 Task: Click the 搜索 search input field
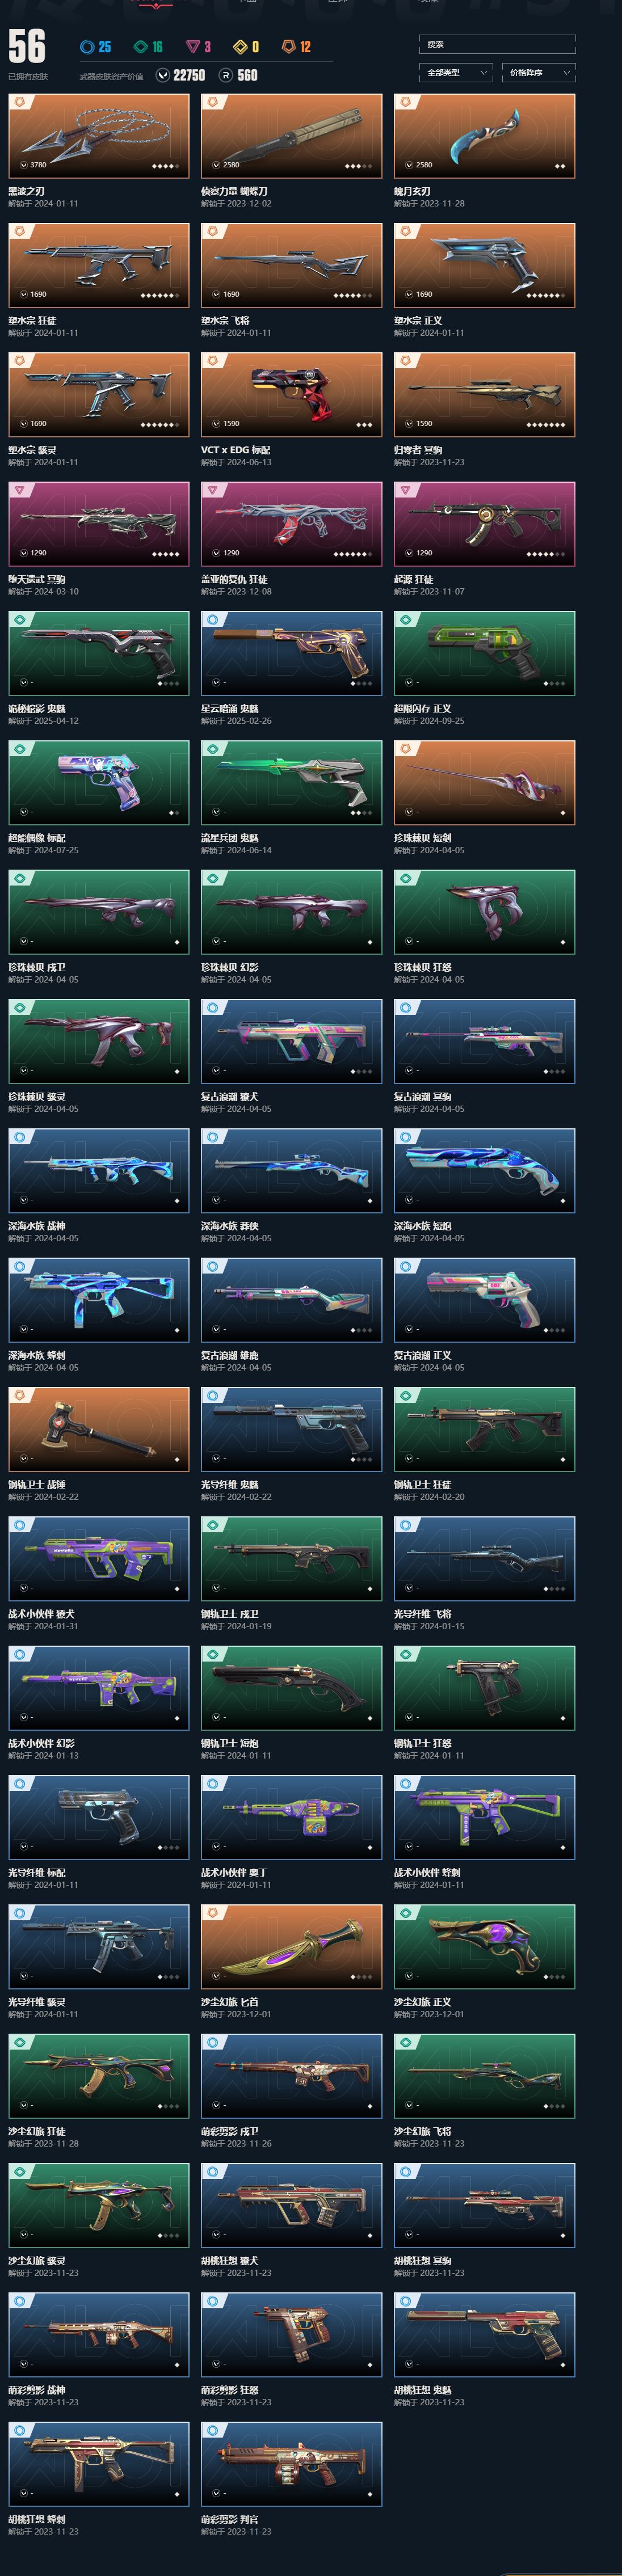[497, 44]
